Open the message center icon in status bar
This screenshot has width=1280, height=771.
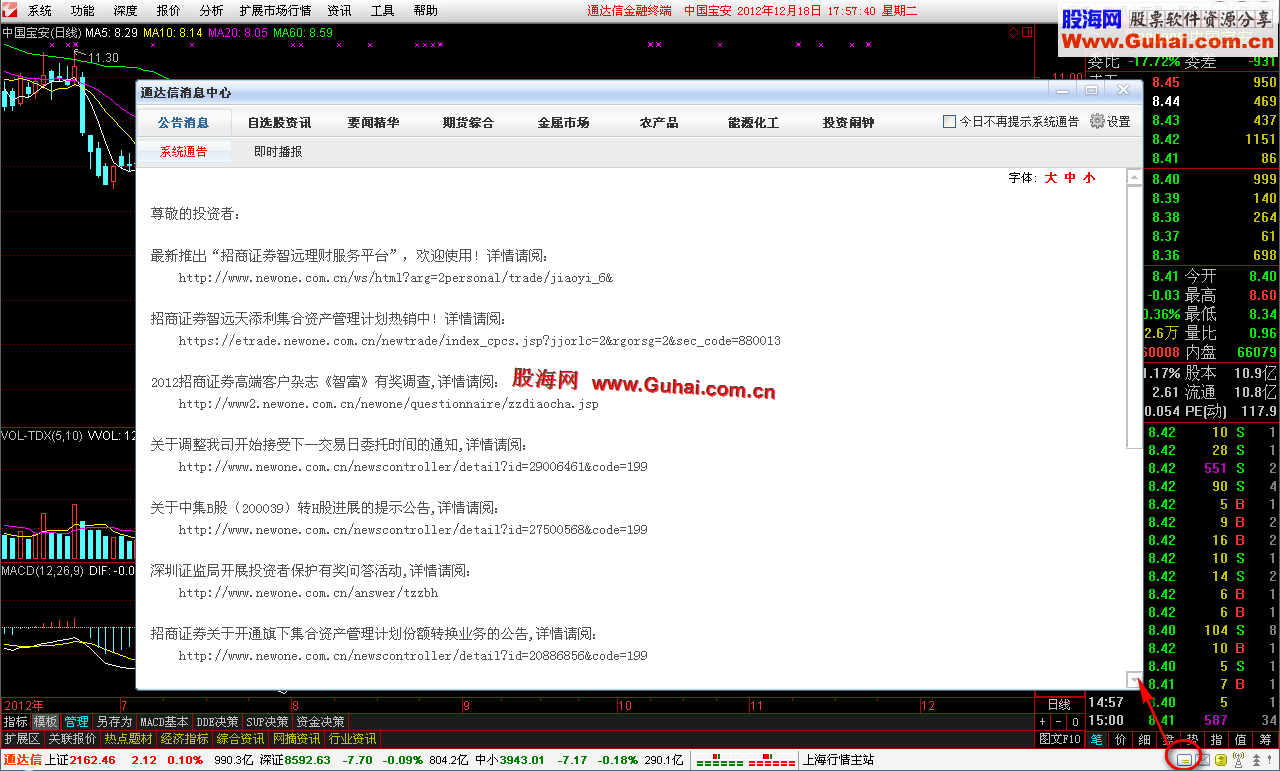(x=1184, y=760)
